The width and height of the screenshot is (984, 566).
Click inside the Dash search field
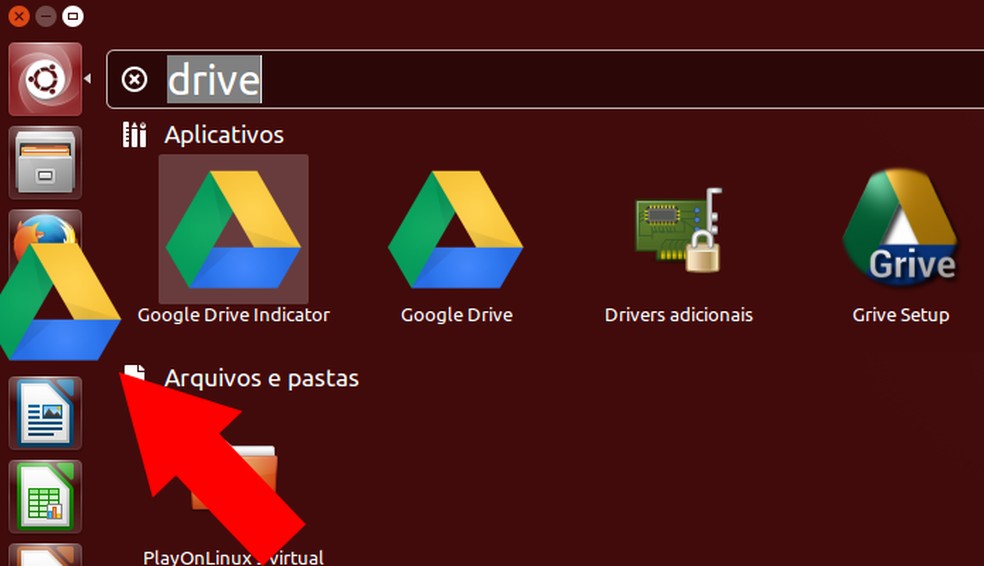click(545, 80)
